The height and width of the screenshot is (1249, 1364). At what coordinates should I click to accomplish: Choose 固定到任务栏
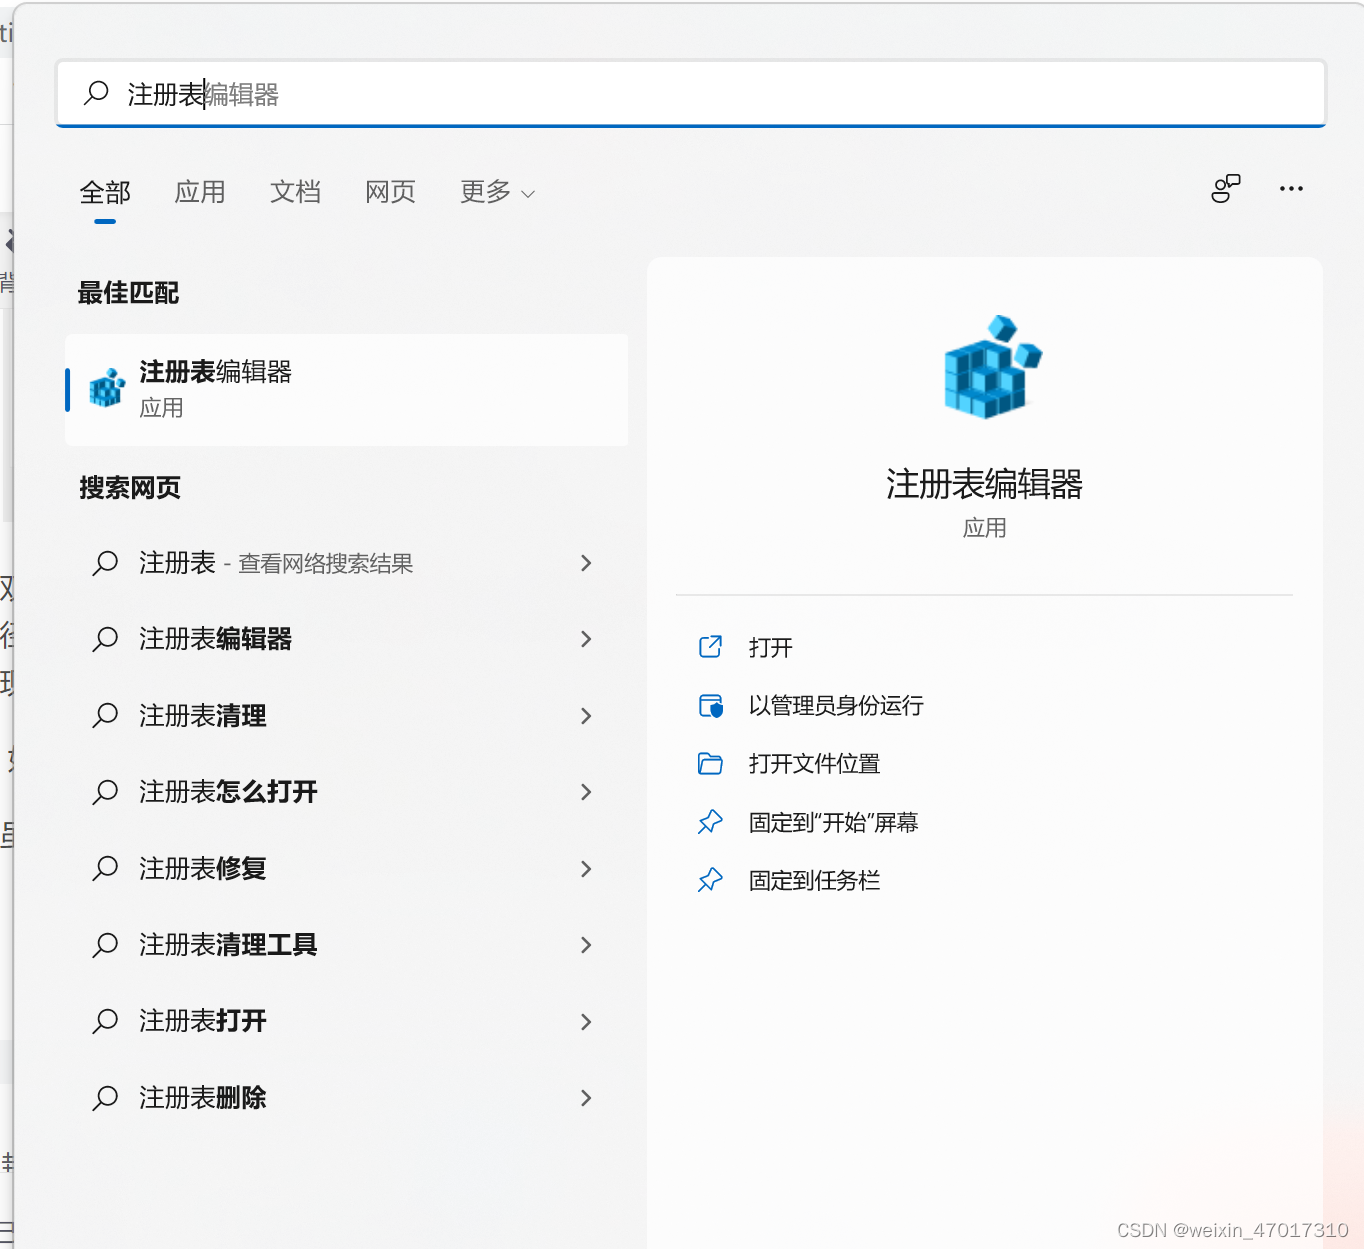point(814,881)
